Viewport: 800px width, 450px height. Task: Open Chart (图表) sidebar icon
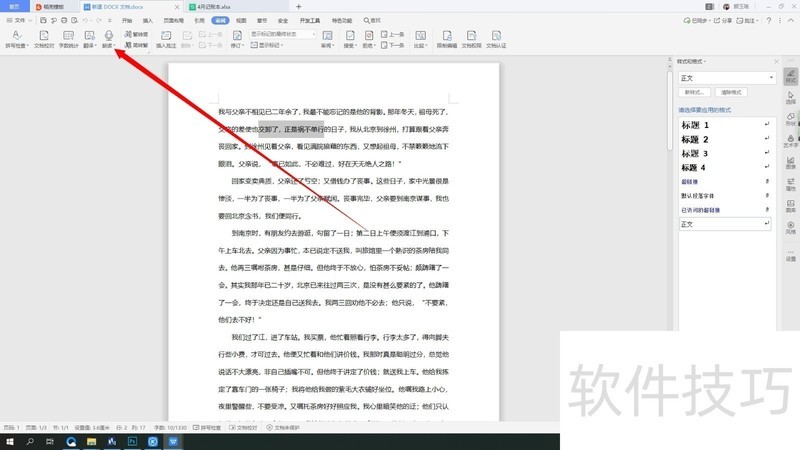click(x=790, y=162)
